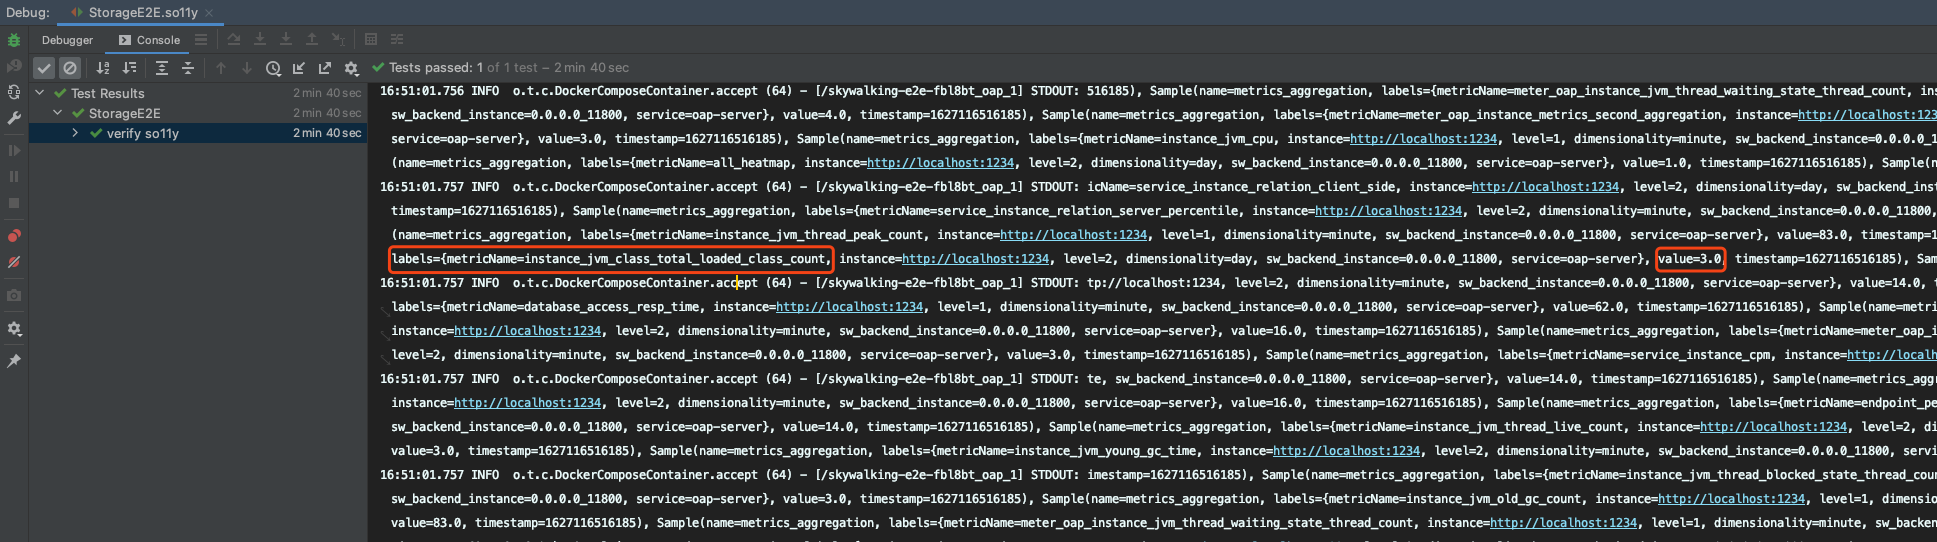Click the Pause Program icon

[14, 177]
